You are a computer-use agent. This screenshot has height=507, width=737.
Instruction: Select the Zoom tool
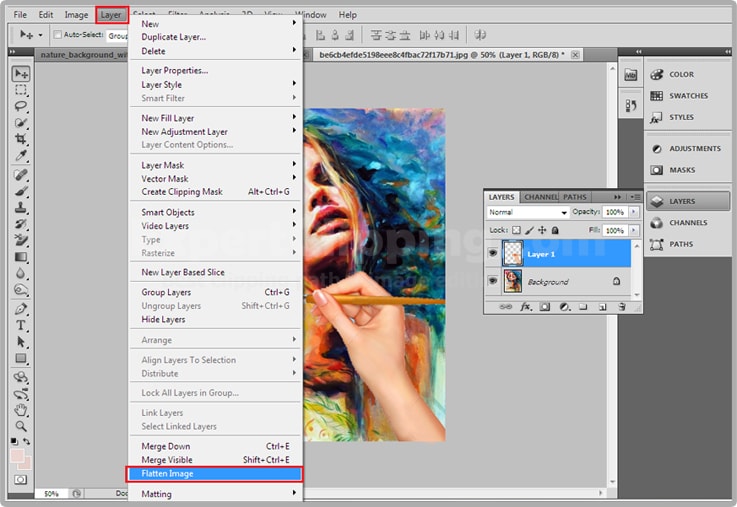pos(21,426)
